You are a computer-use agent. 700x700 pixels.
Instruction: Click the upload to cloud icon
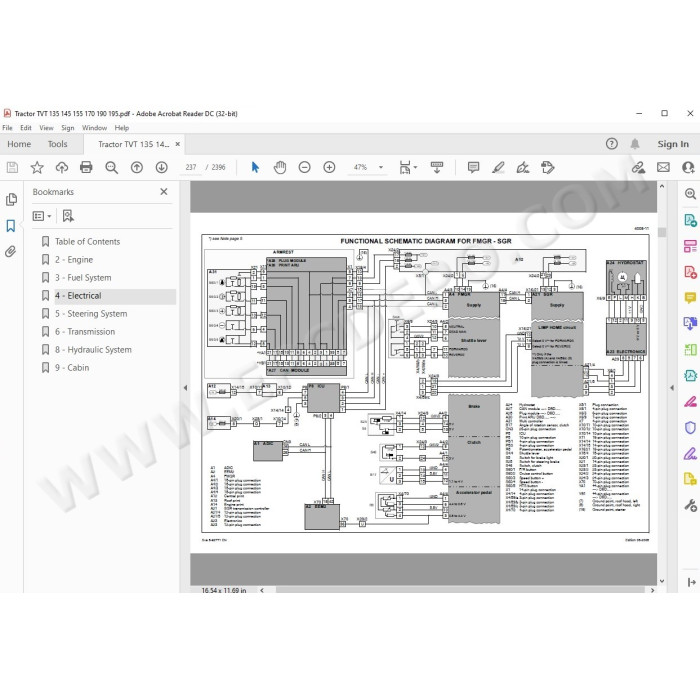tap(62, 167)
